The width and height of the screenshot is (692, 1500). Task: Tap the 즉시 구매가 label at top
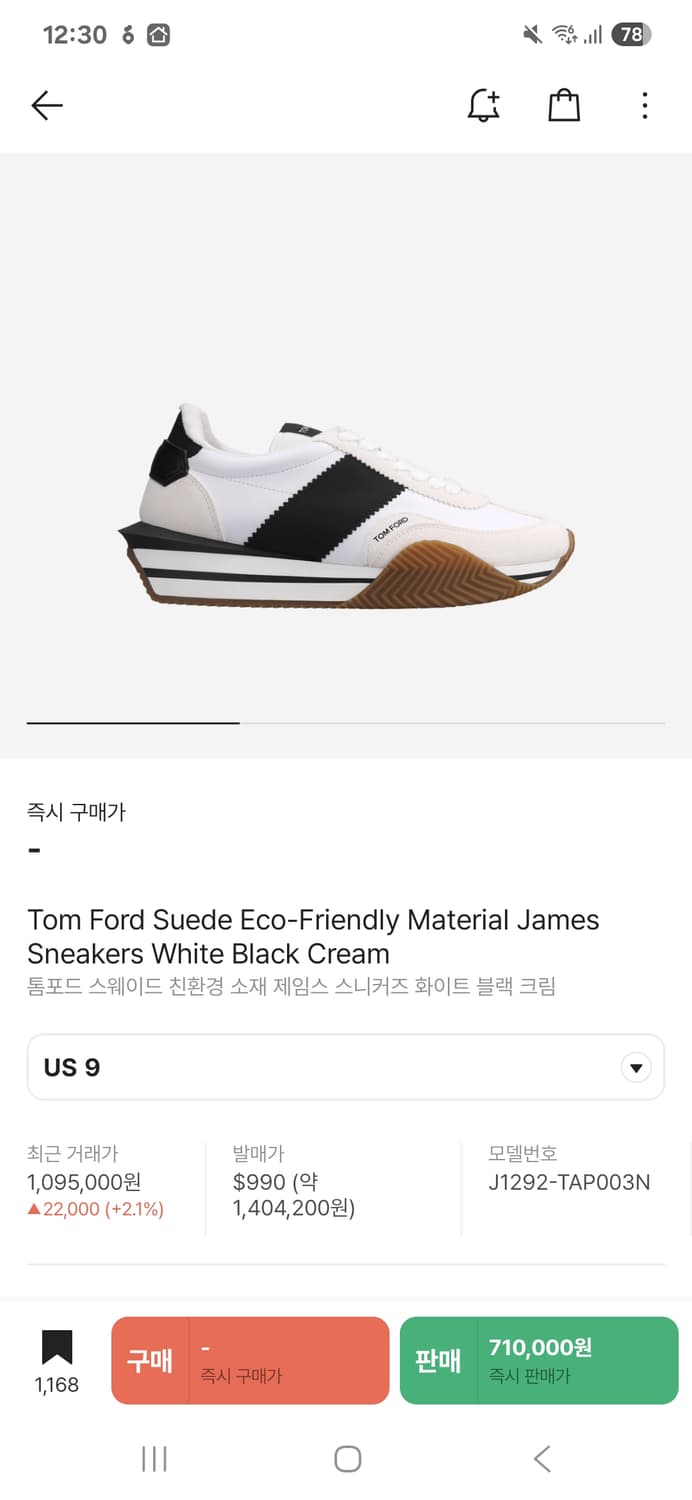[x=76, y=812]
